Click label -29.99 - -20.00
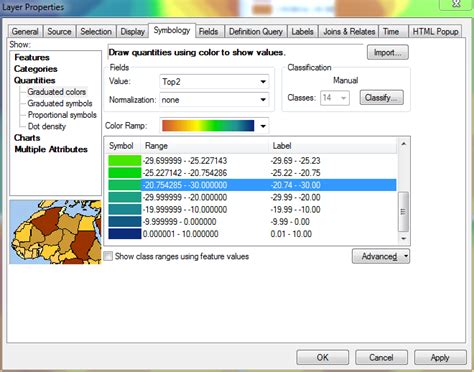This screenshot has height=372, width=474. 295,197
